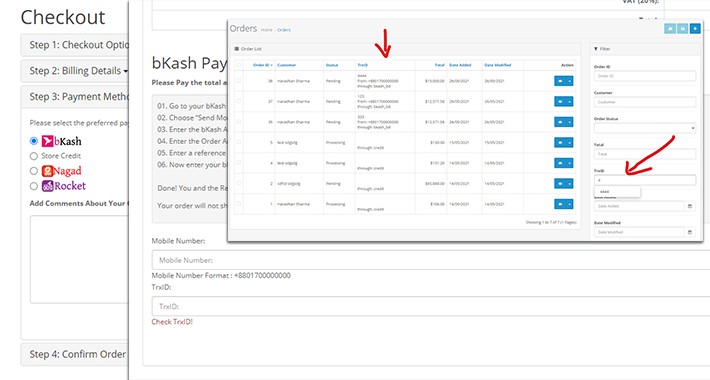
Task: Tick the checkbox for order 35
Action: point(239,122)
